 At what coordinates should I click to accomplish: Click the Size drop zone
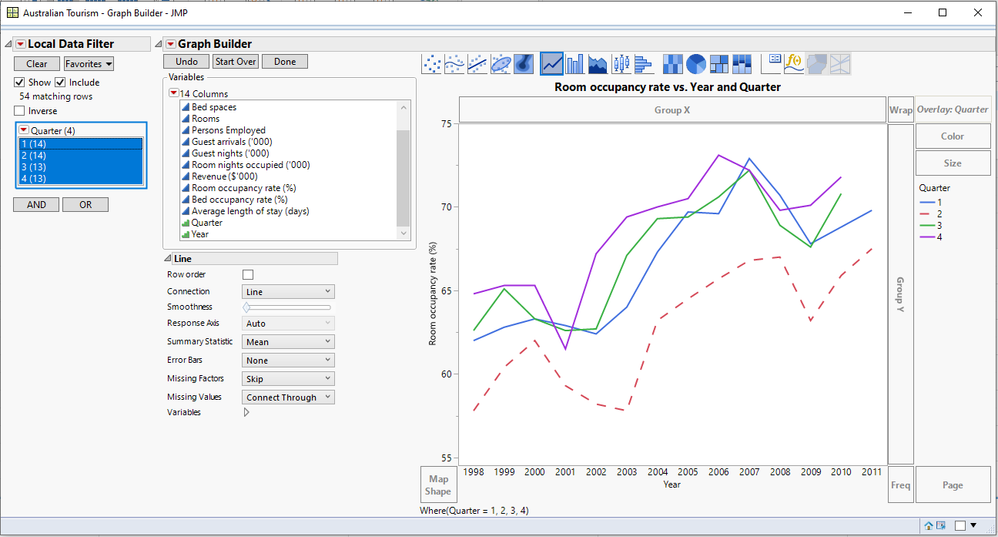(x=953, y=163)
